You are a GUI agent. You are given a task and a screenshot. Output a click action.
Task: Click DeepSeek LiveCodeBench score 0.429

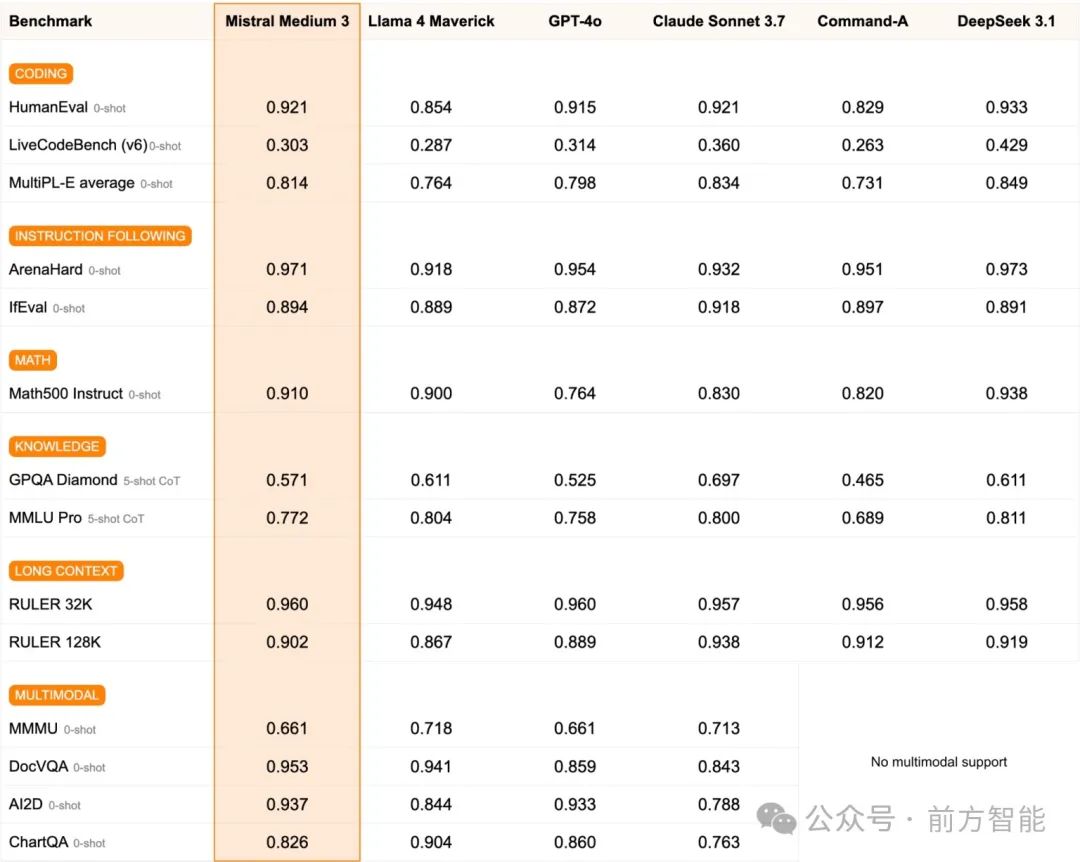(1006, 145)
